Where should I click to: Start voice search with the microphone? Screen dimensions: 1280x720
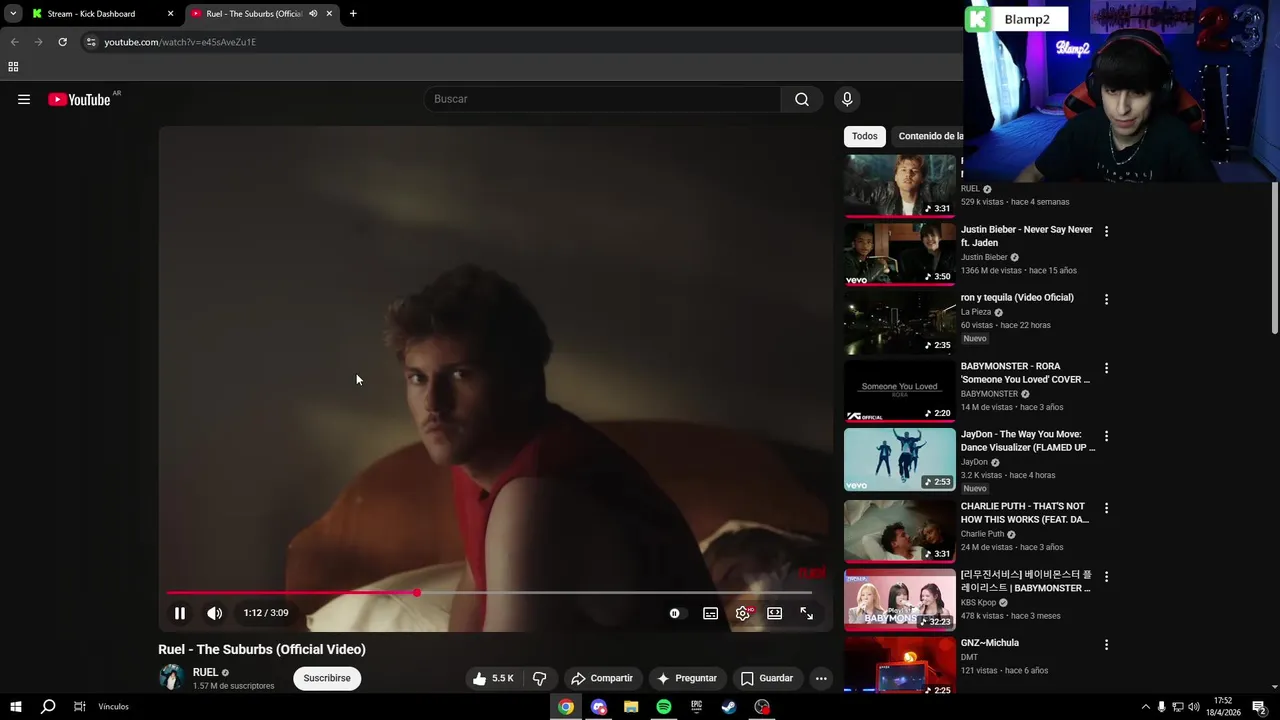pyautogui.click(x=847, y=99)
